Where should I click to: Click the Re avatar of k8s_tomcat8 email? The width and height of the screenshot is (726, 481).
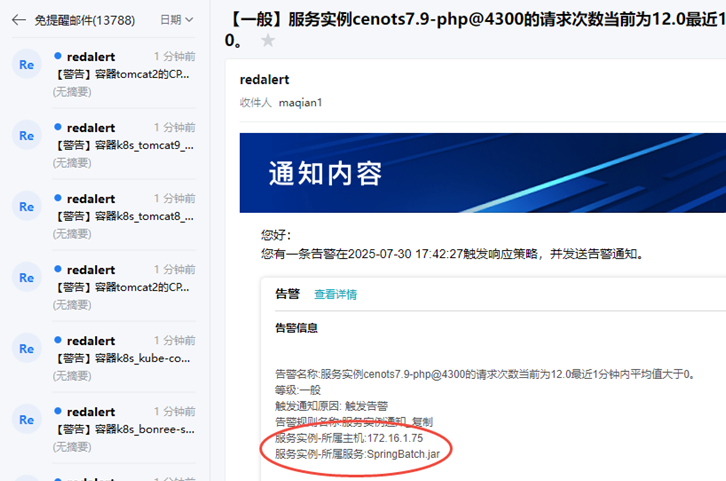coord(27,206)
